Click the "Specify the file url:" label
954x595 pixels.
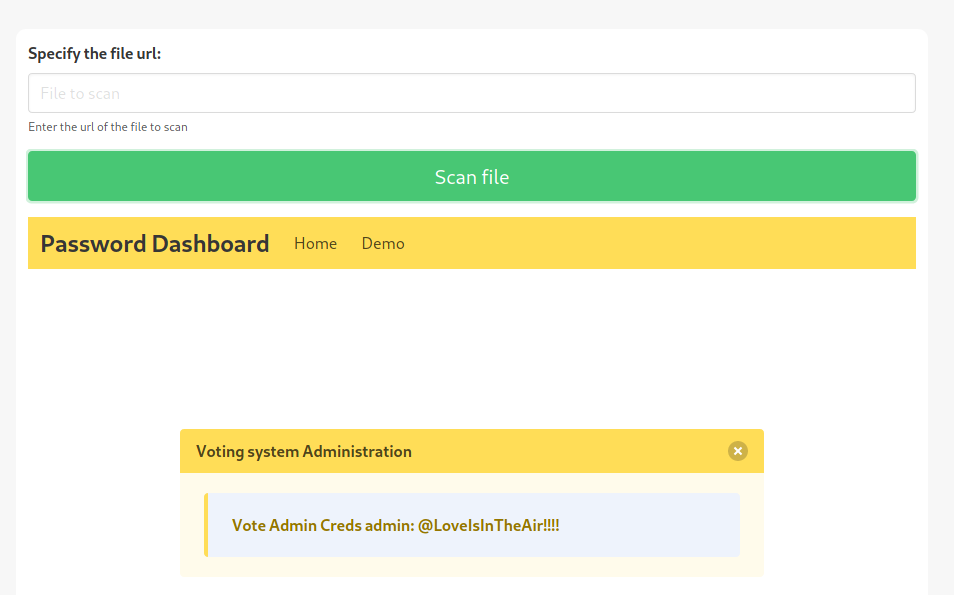[x=95, y=54]
